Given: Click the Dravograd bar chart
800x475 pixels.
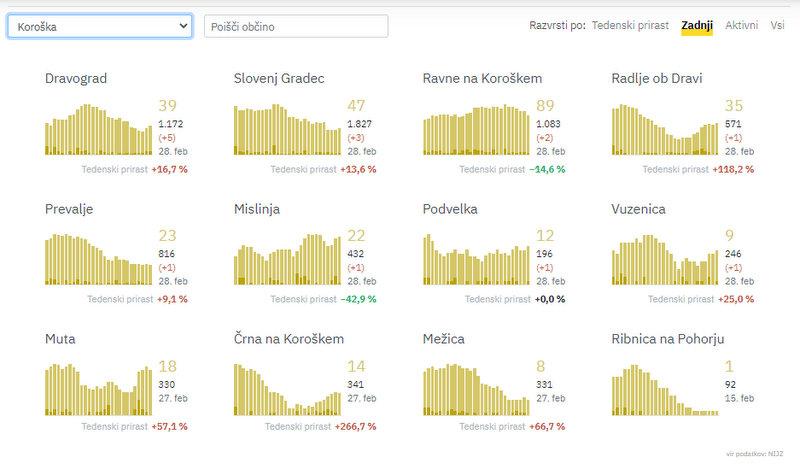Looking at the screenshot, I should [98, 131].
